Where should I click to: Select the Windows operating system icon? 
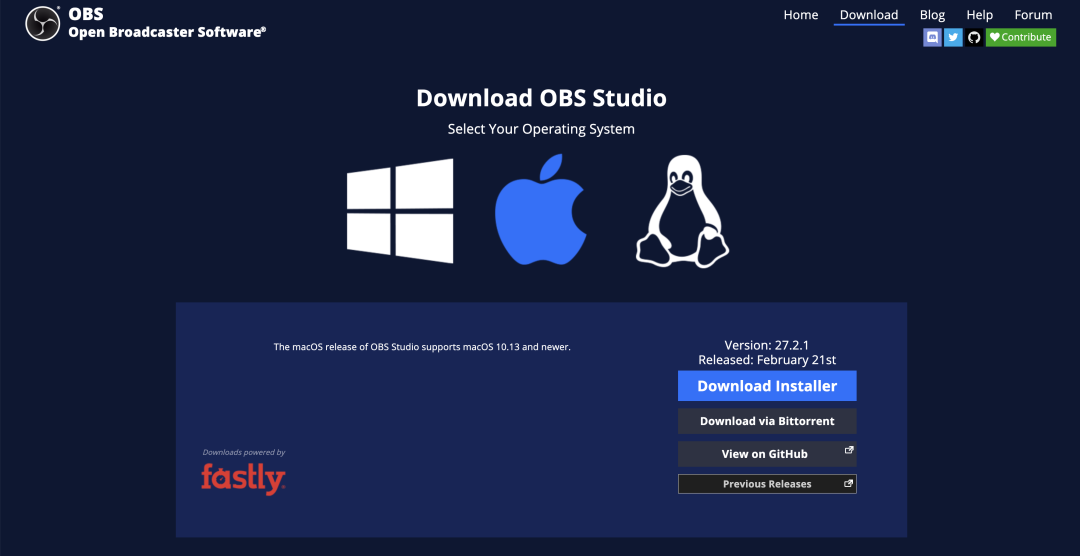click(400, 211)
